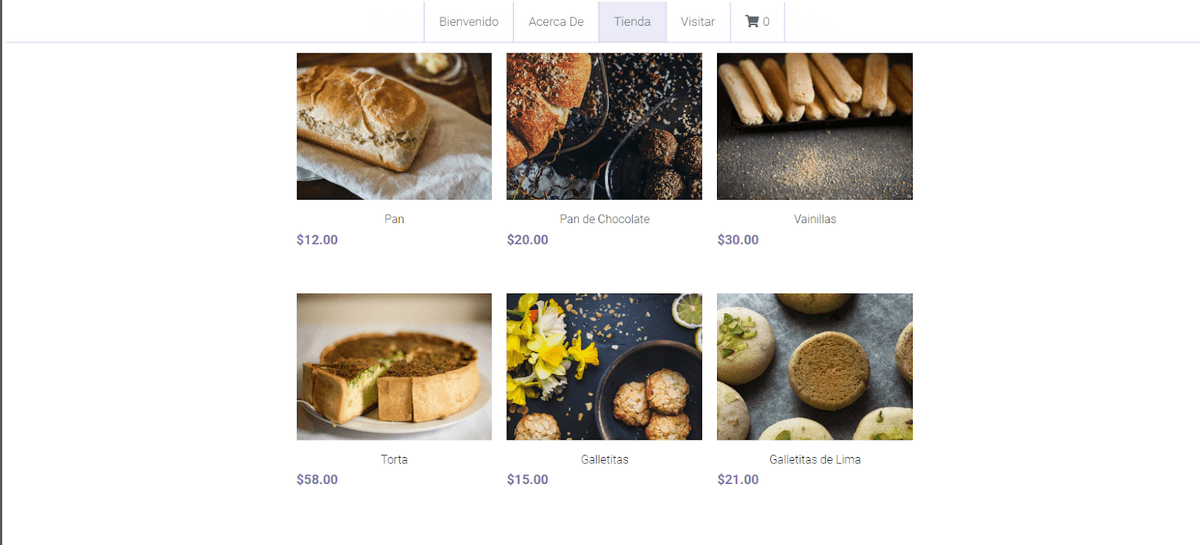Click the $58.00 Torta price
1200x545 pixels.
tap(317, 480)
